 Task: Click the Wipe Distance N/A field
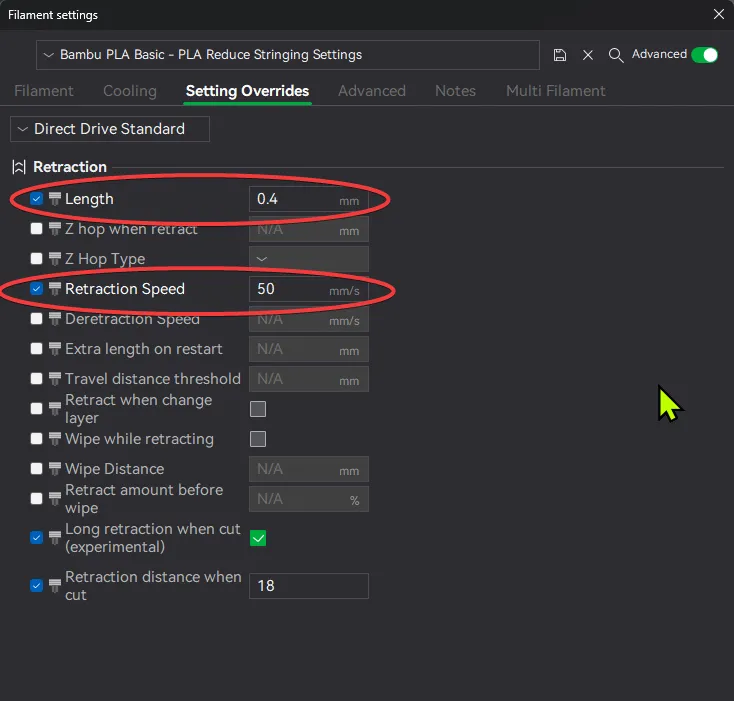[309, 469]
